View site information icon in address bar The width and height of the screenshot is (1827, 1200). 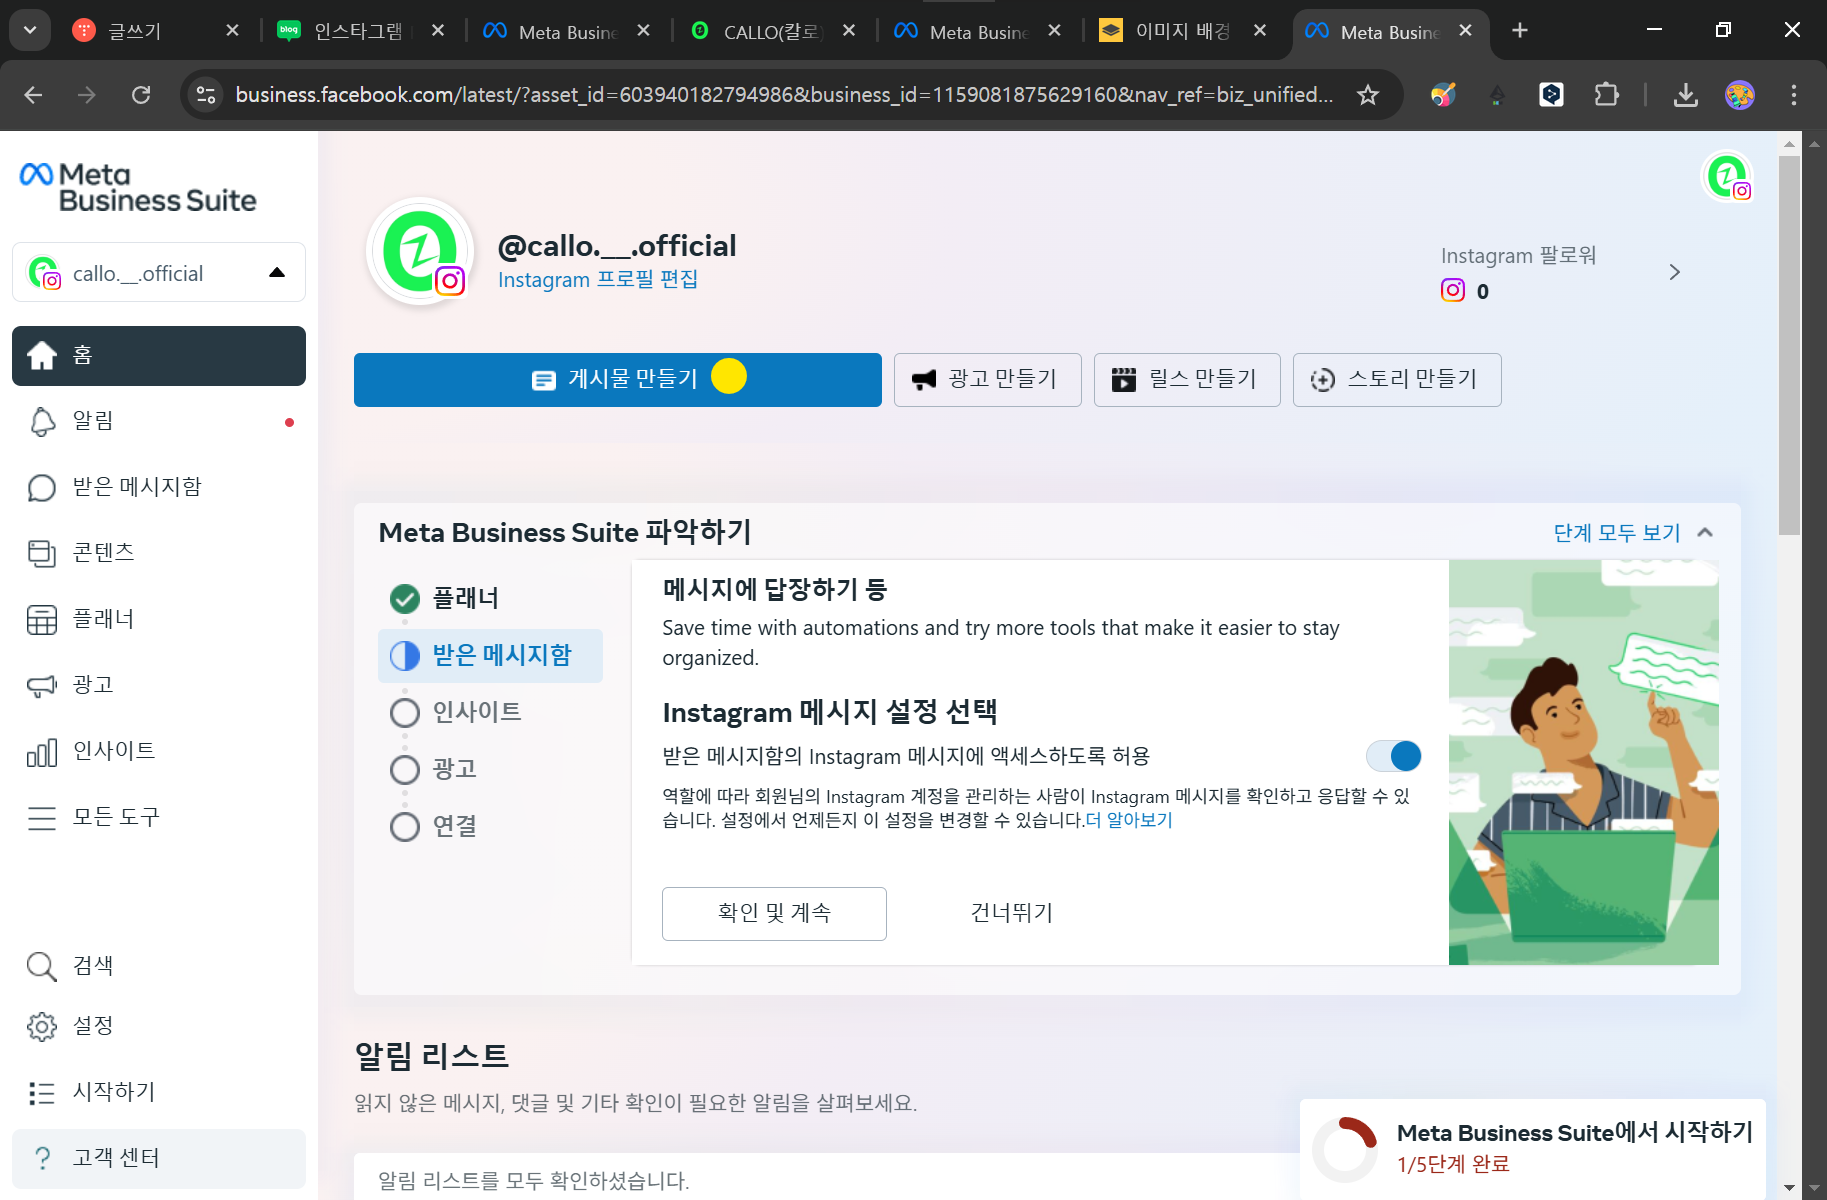click(206, 95)
